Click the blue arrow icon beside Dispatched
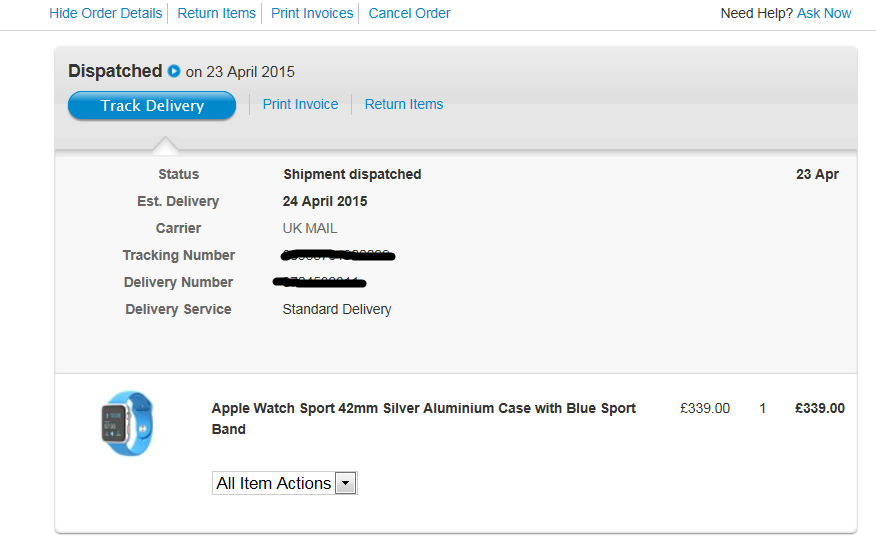The image size is (876, 549). (x=174, y=71)
